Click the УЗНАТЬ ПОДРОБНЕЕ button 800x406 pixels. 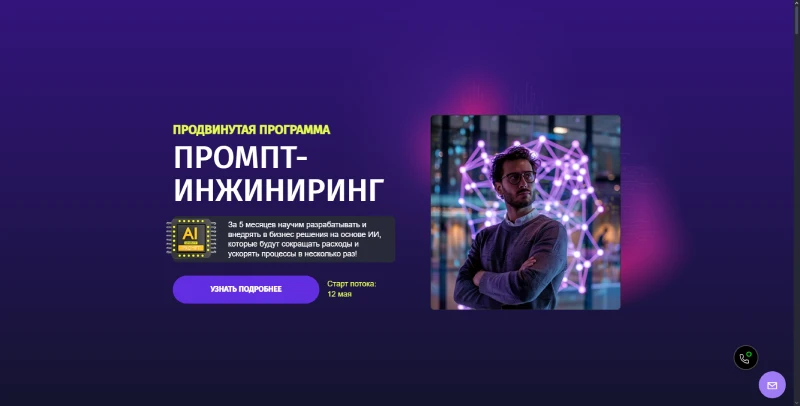pos(246,289)
